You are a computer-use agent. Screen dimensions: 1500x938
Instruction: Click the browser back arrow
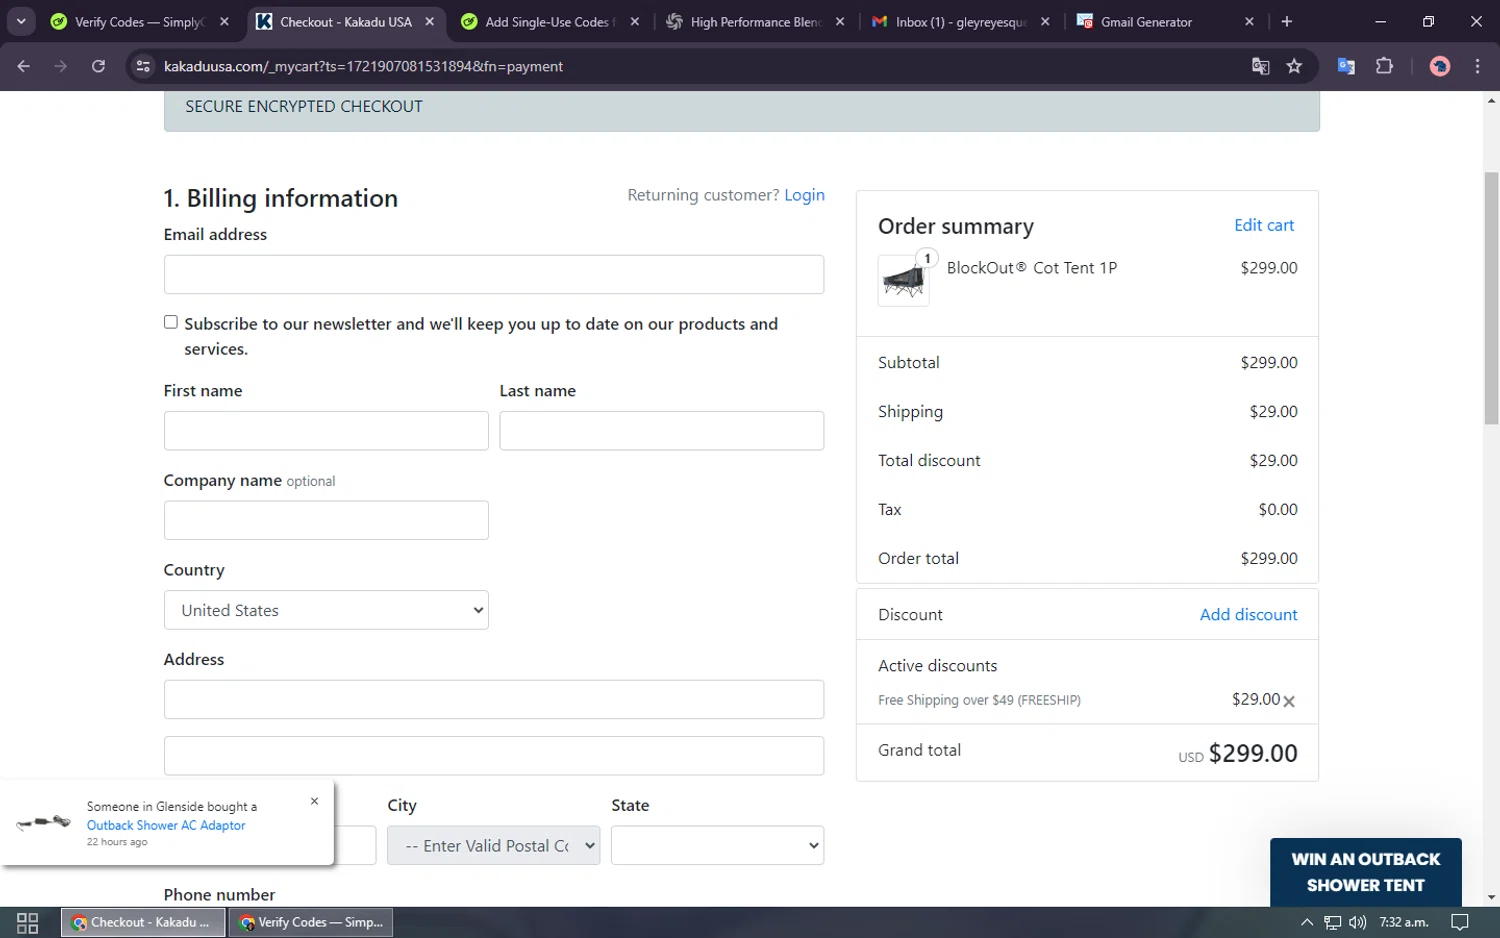click(x=24, y=66)
